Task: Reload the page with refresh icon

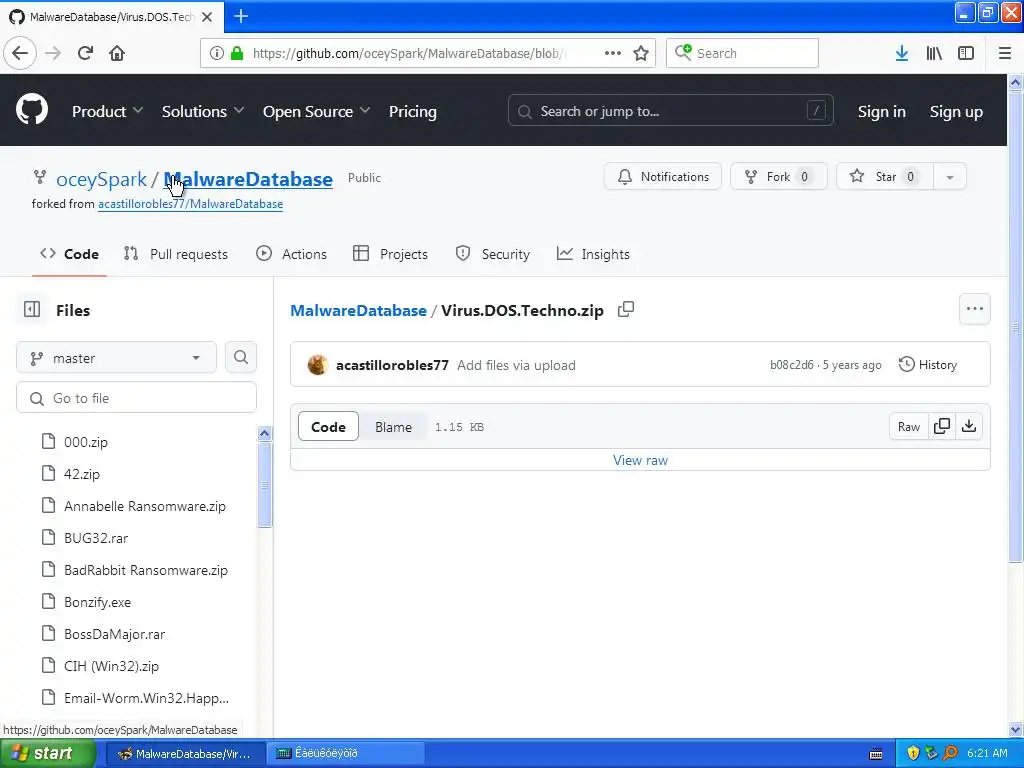Action: pos(86,54)
